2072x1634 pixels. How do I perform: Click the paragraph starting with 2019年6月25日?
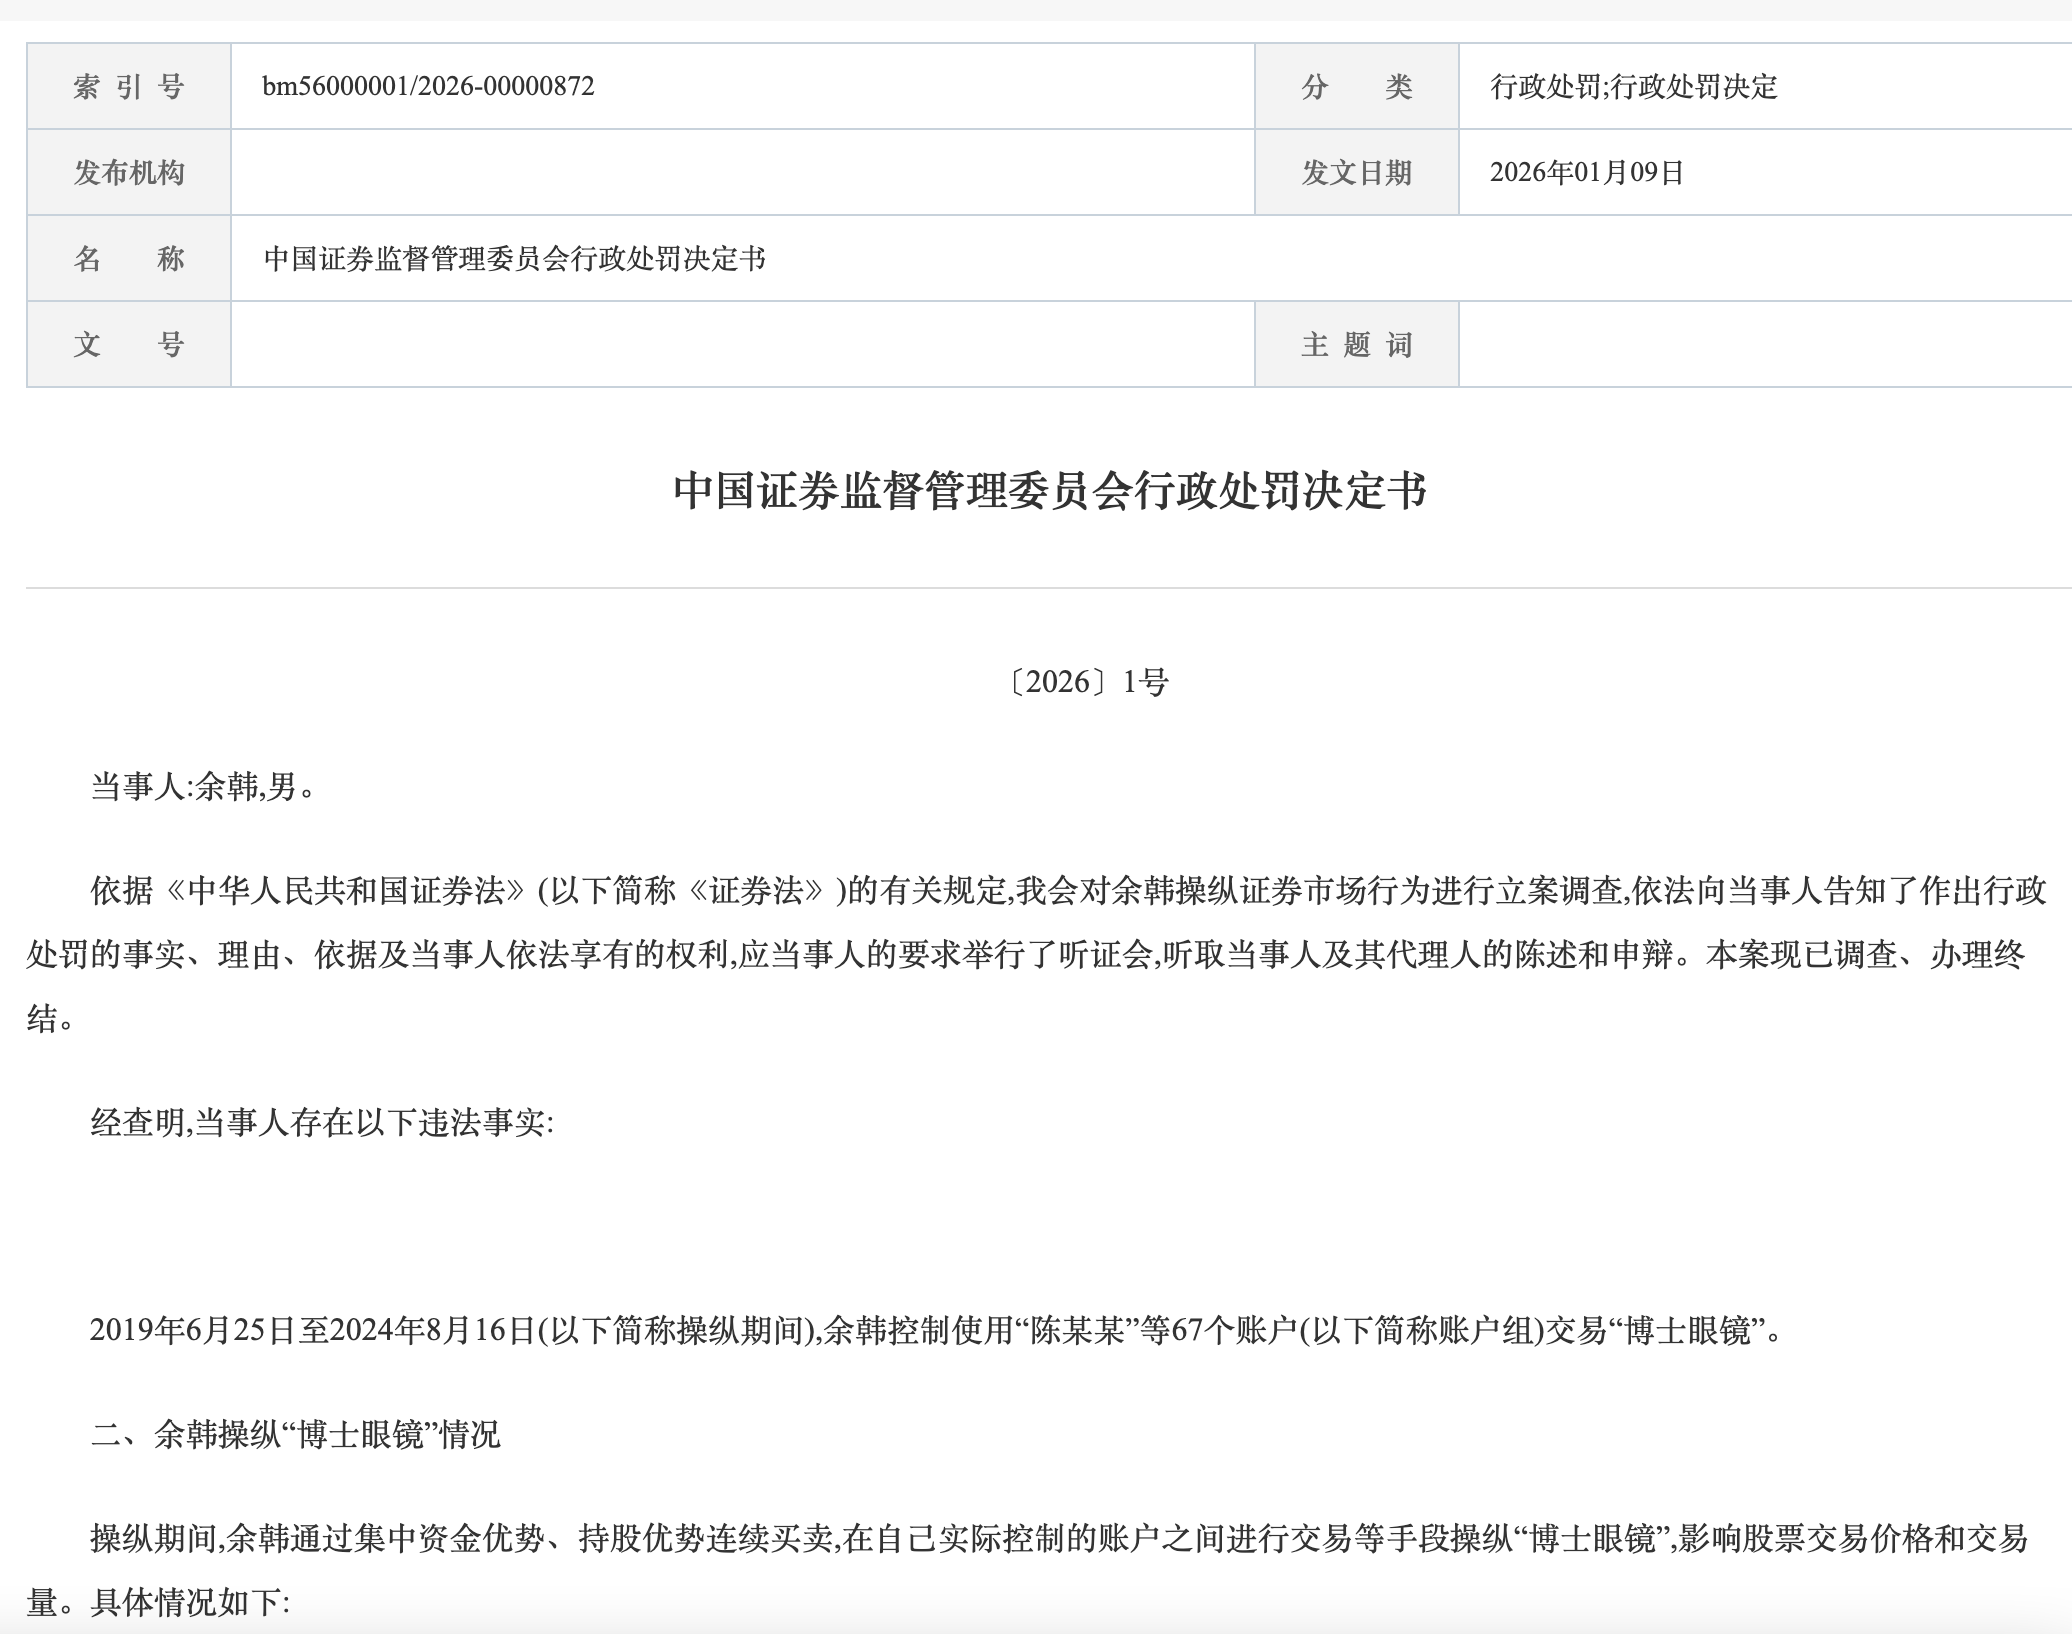pyautogui.click(x=936, y=1330)
